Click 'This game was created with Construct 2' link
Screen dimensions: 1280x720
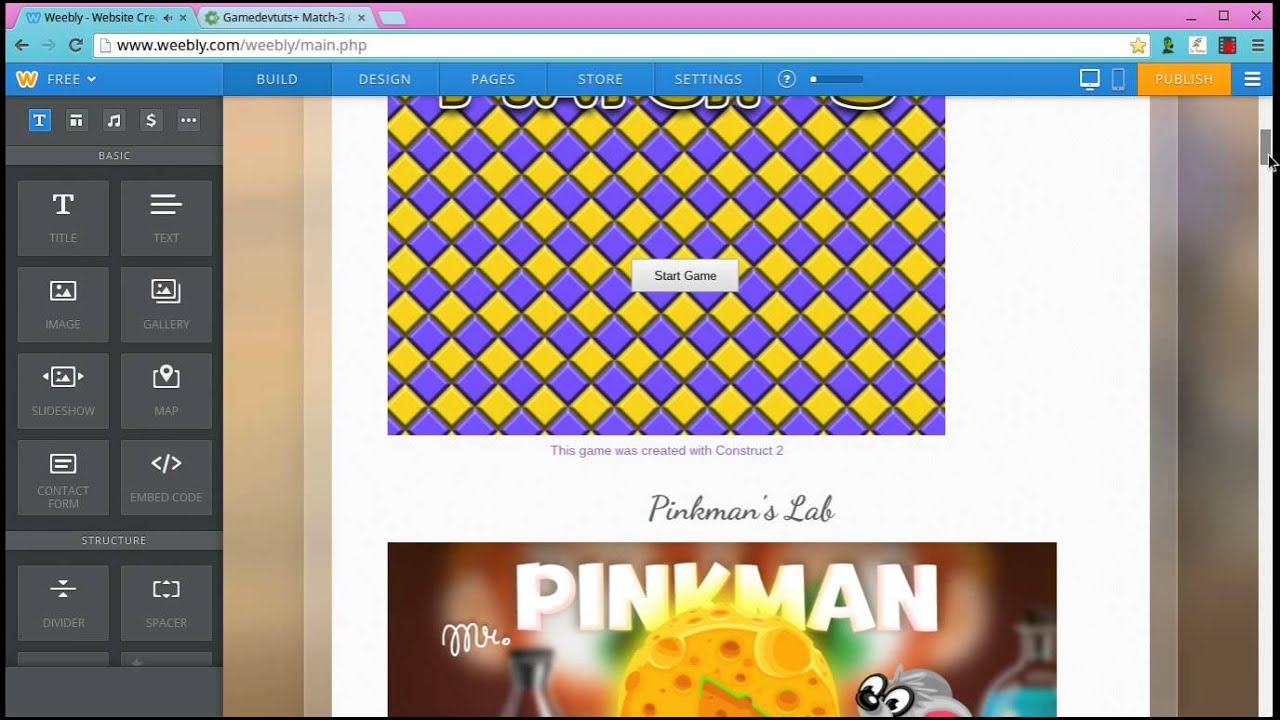point(667,450)
